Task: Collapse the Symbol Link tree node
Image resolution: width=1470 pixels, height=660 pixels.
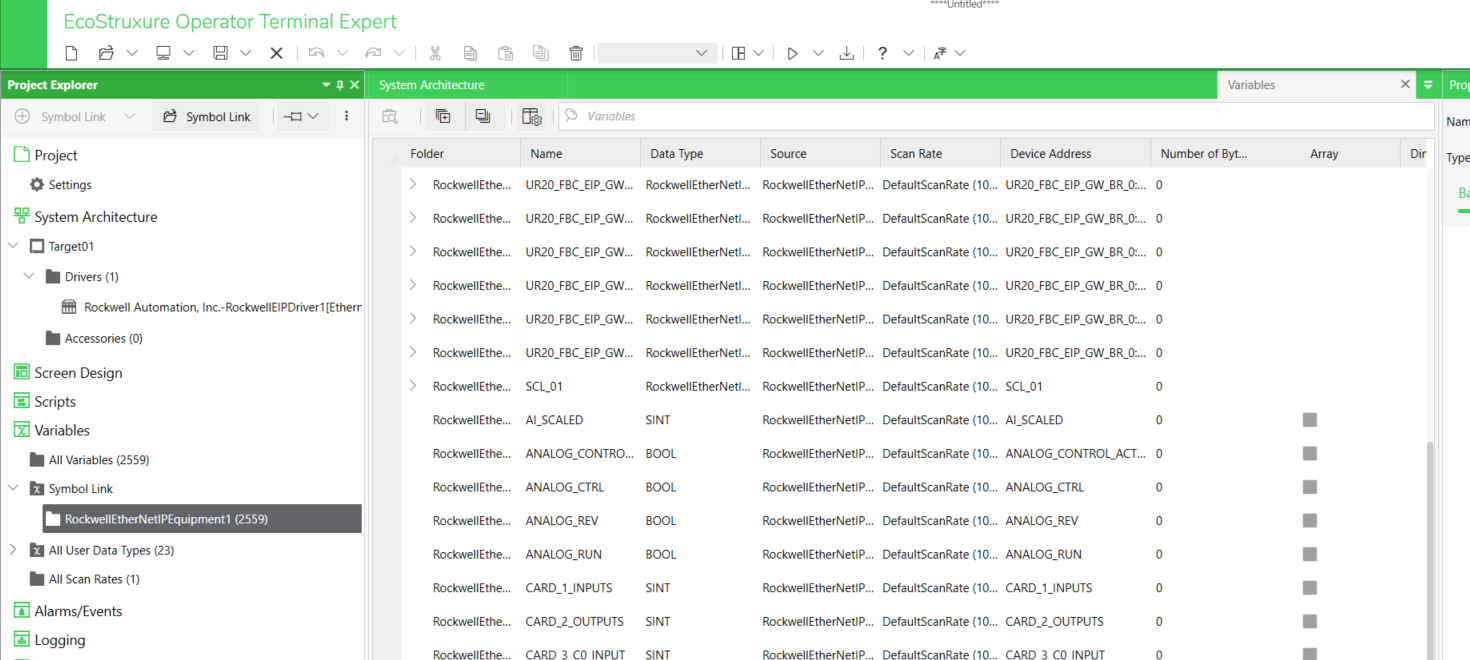Action: click(x=13, y=489)
